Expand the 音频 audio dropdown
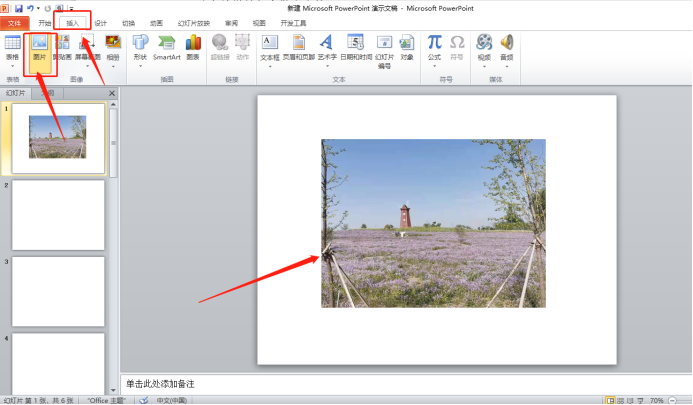The width and height of the screenshot is (693, 405). 507,66
